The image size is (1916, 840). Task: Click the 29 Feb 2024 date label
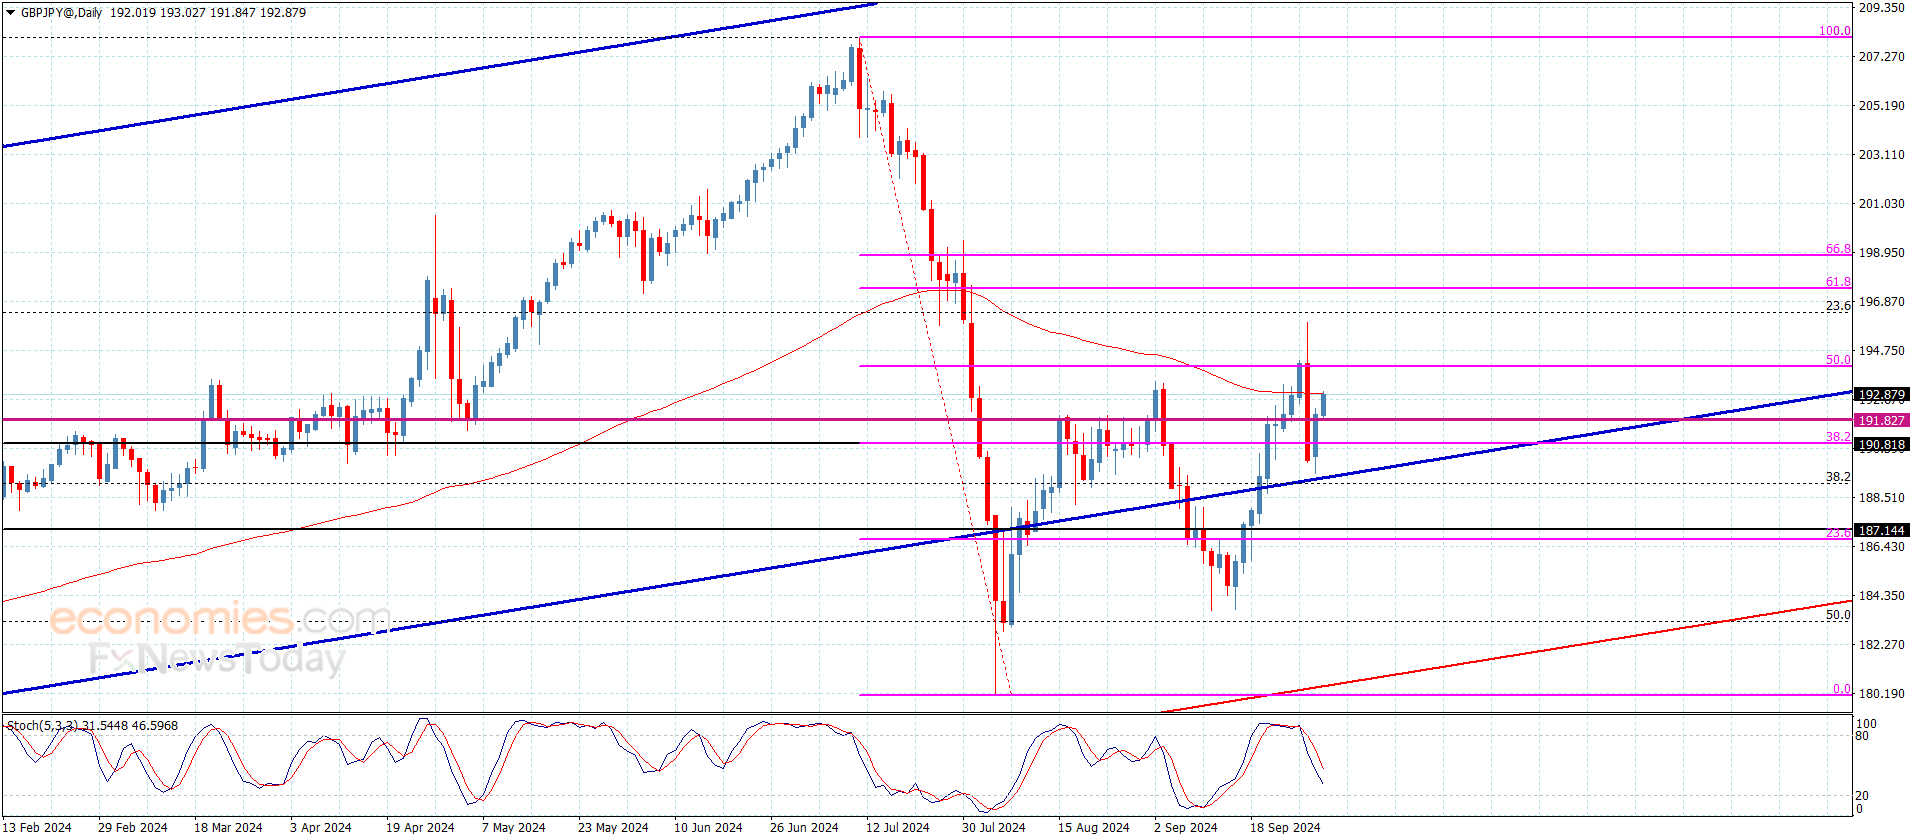click(x=133, y=828)
